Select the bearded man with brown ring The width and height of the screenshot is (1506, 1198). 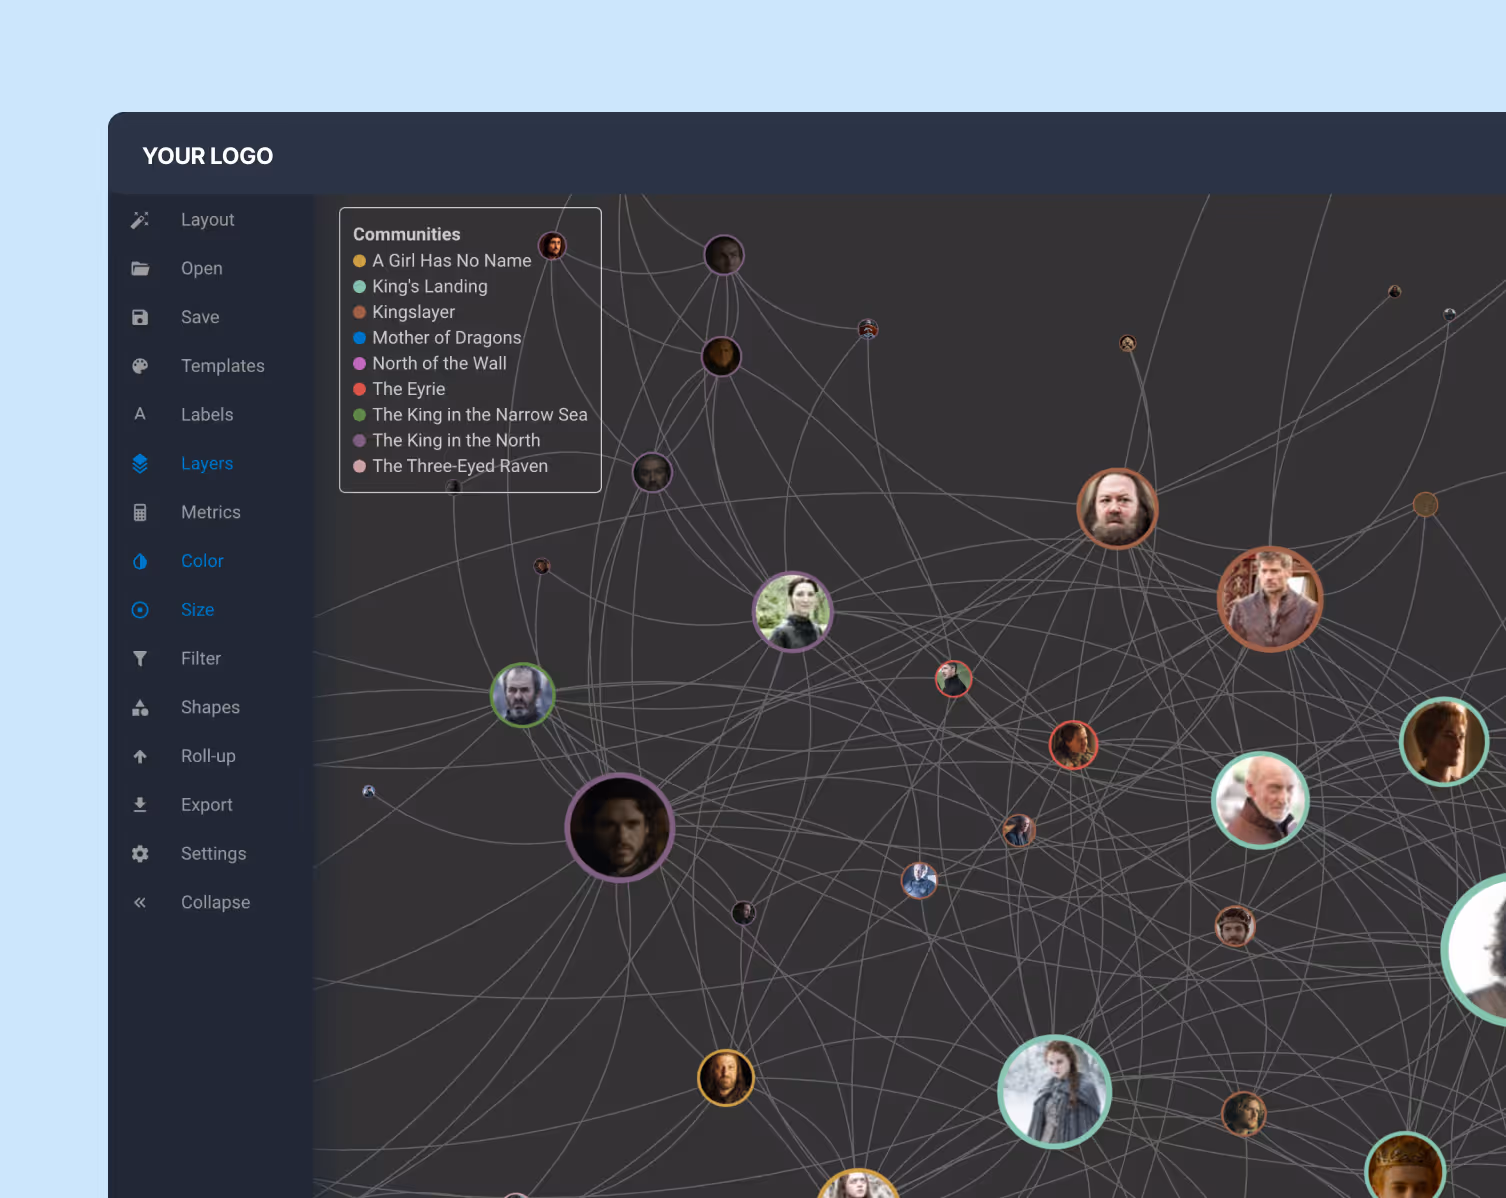pos(1117,509)
